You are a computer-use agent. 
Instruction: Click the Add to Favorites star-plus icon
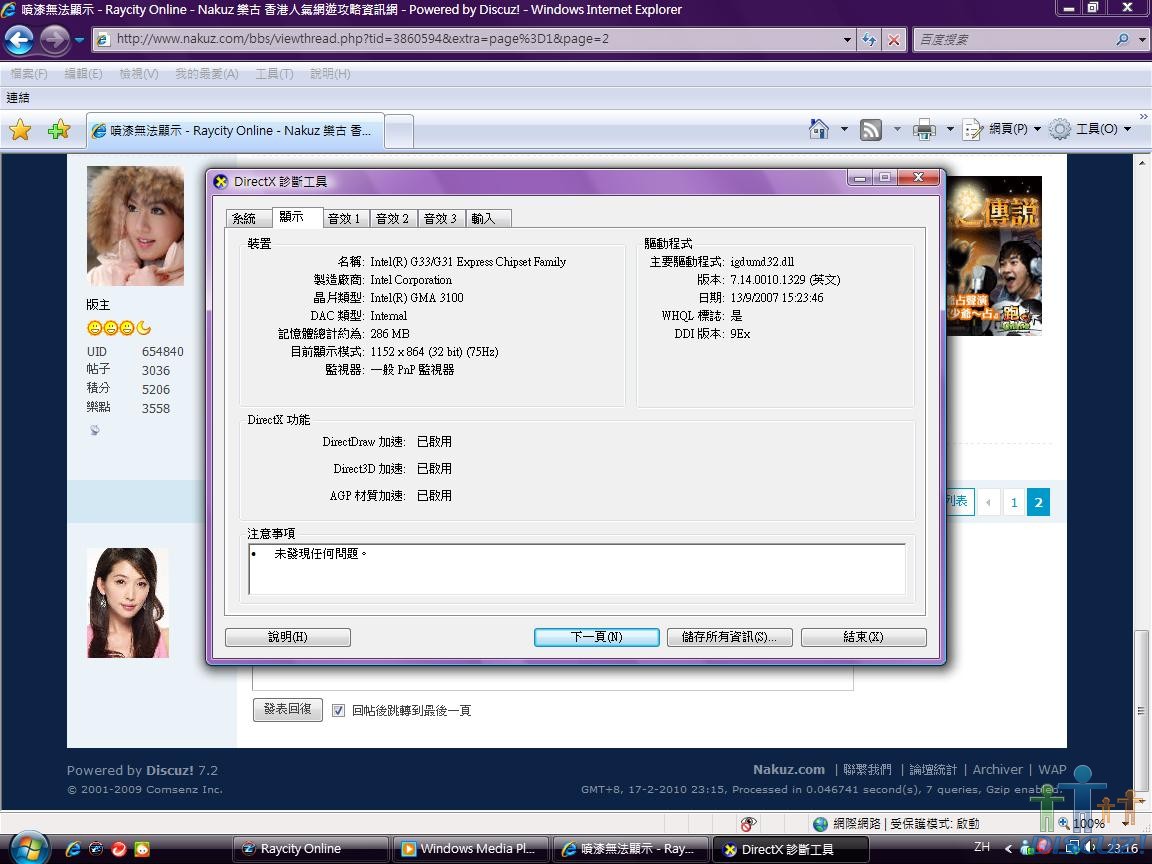pyautogui.click(x=58, y=130)
